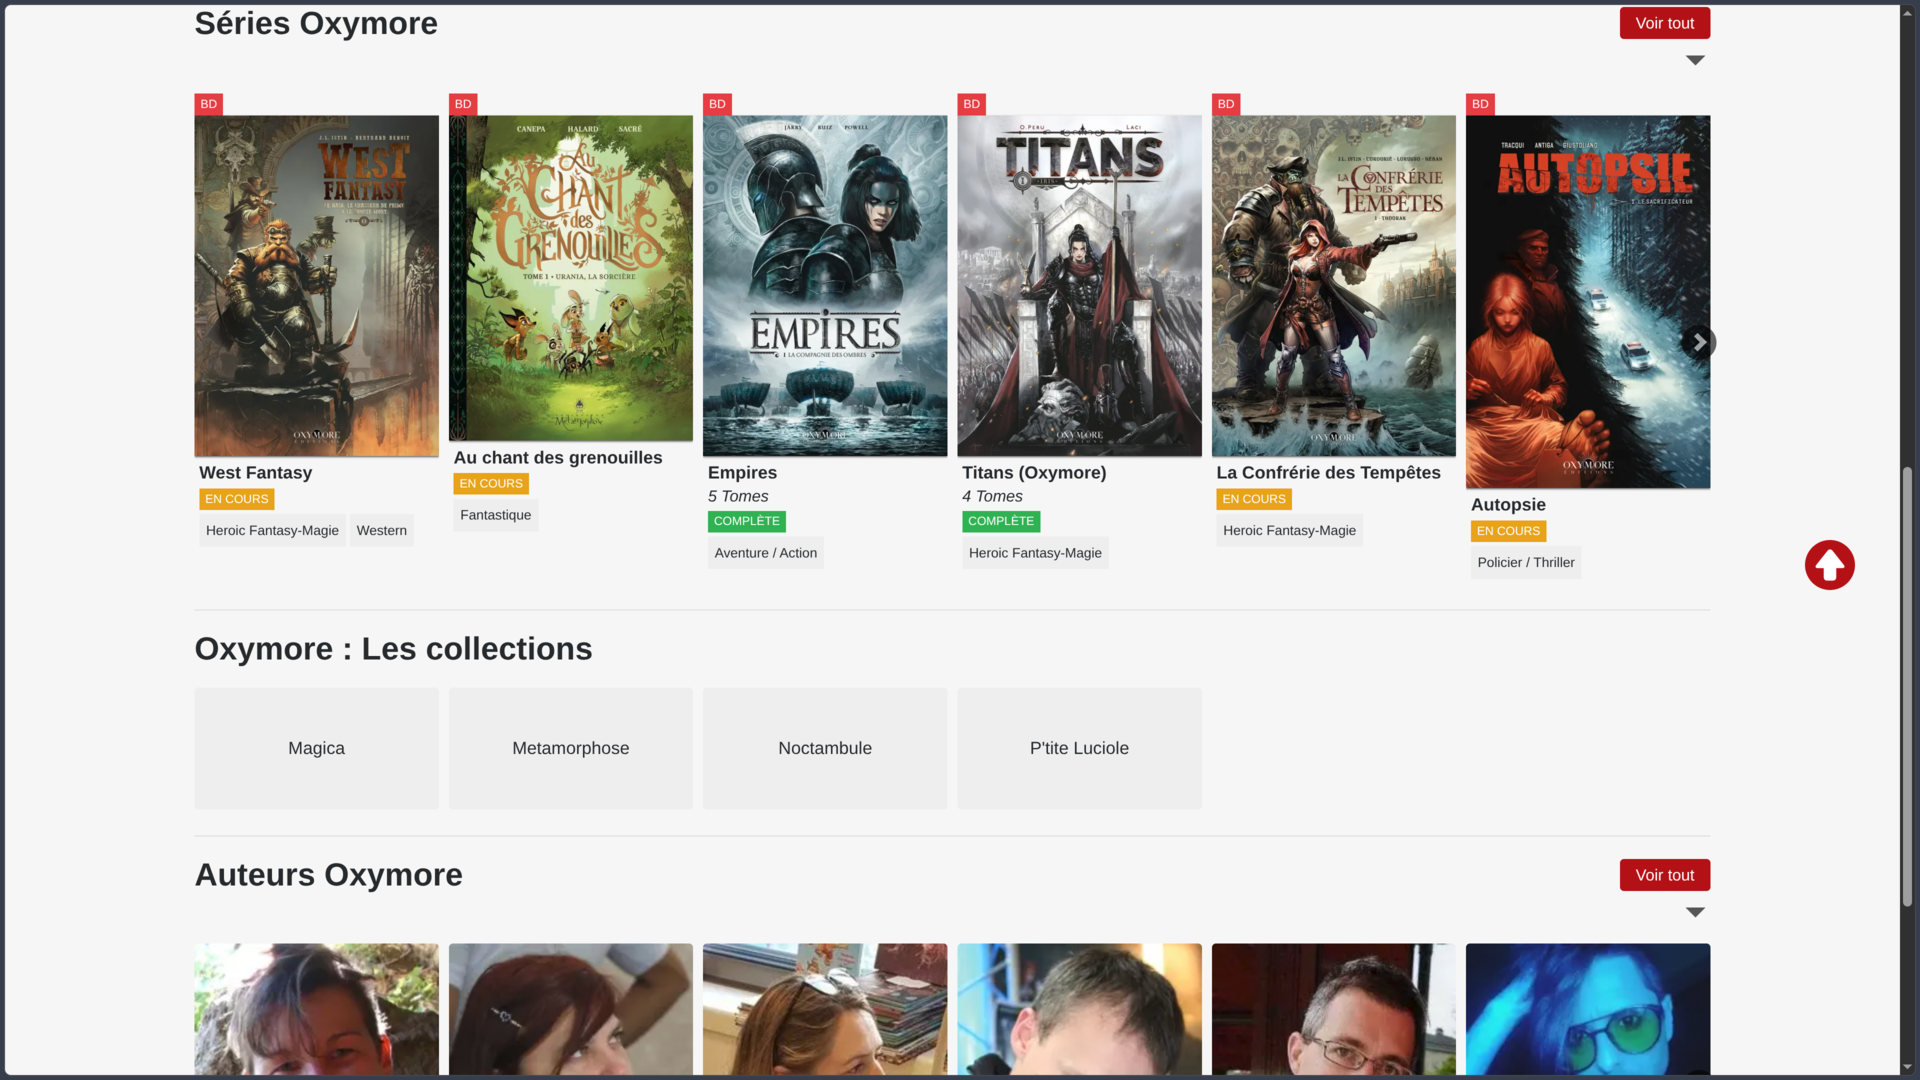Click the carousel next chevron on Autopsie cover

(x=1698, y=342)
